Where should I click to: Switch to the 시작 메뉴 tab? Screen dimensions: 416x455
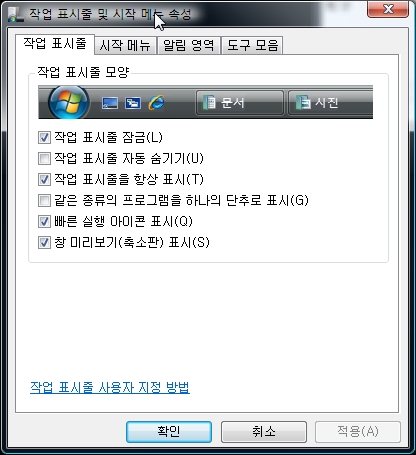coord(125,45)
